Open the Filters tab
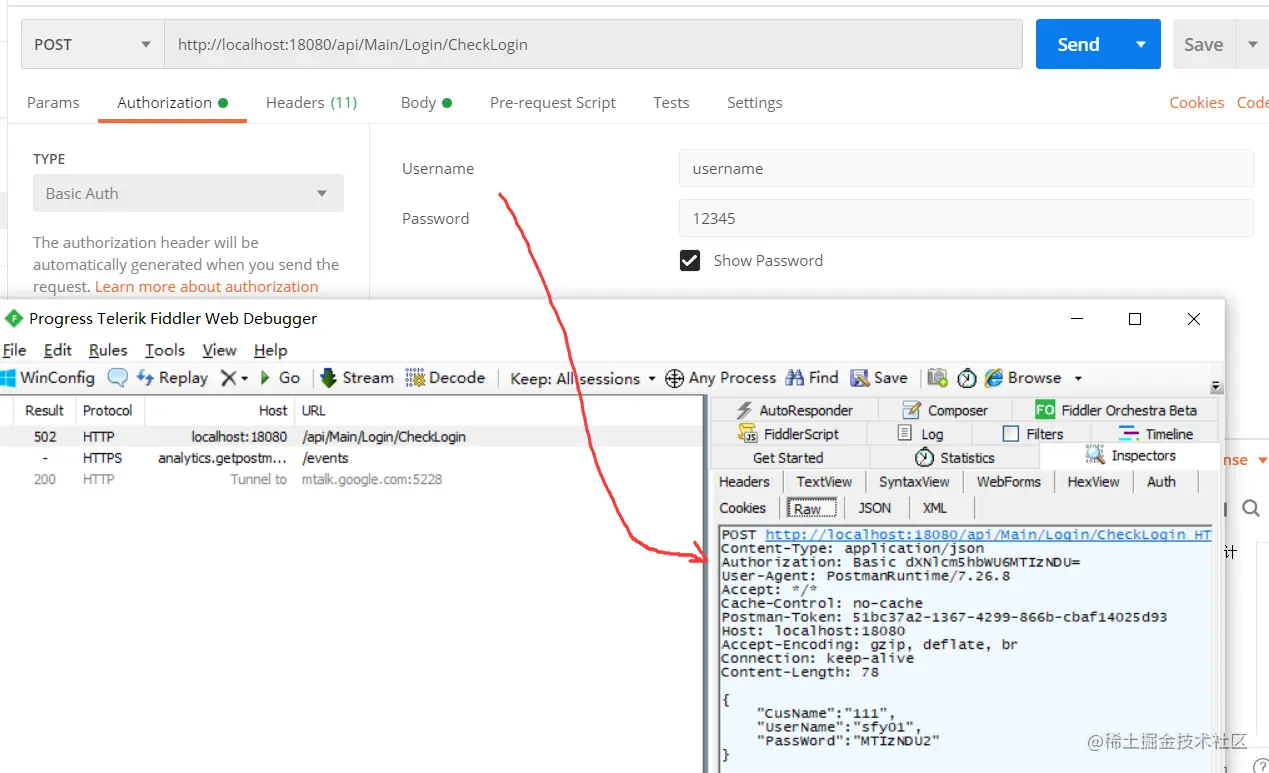 [1033, 434]
